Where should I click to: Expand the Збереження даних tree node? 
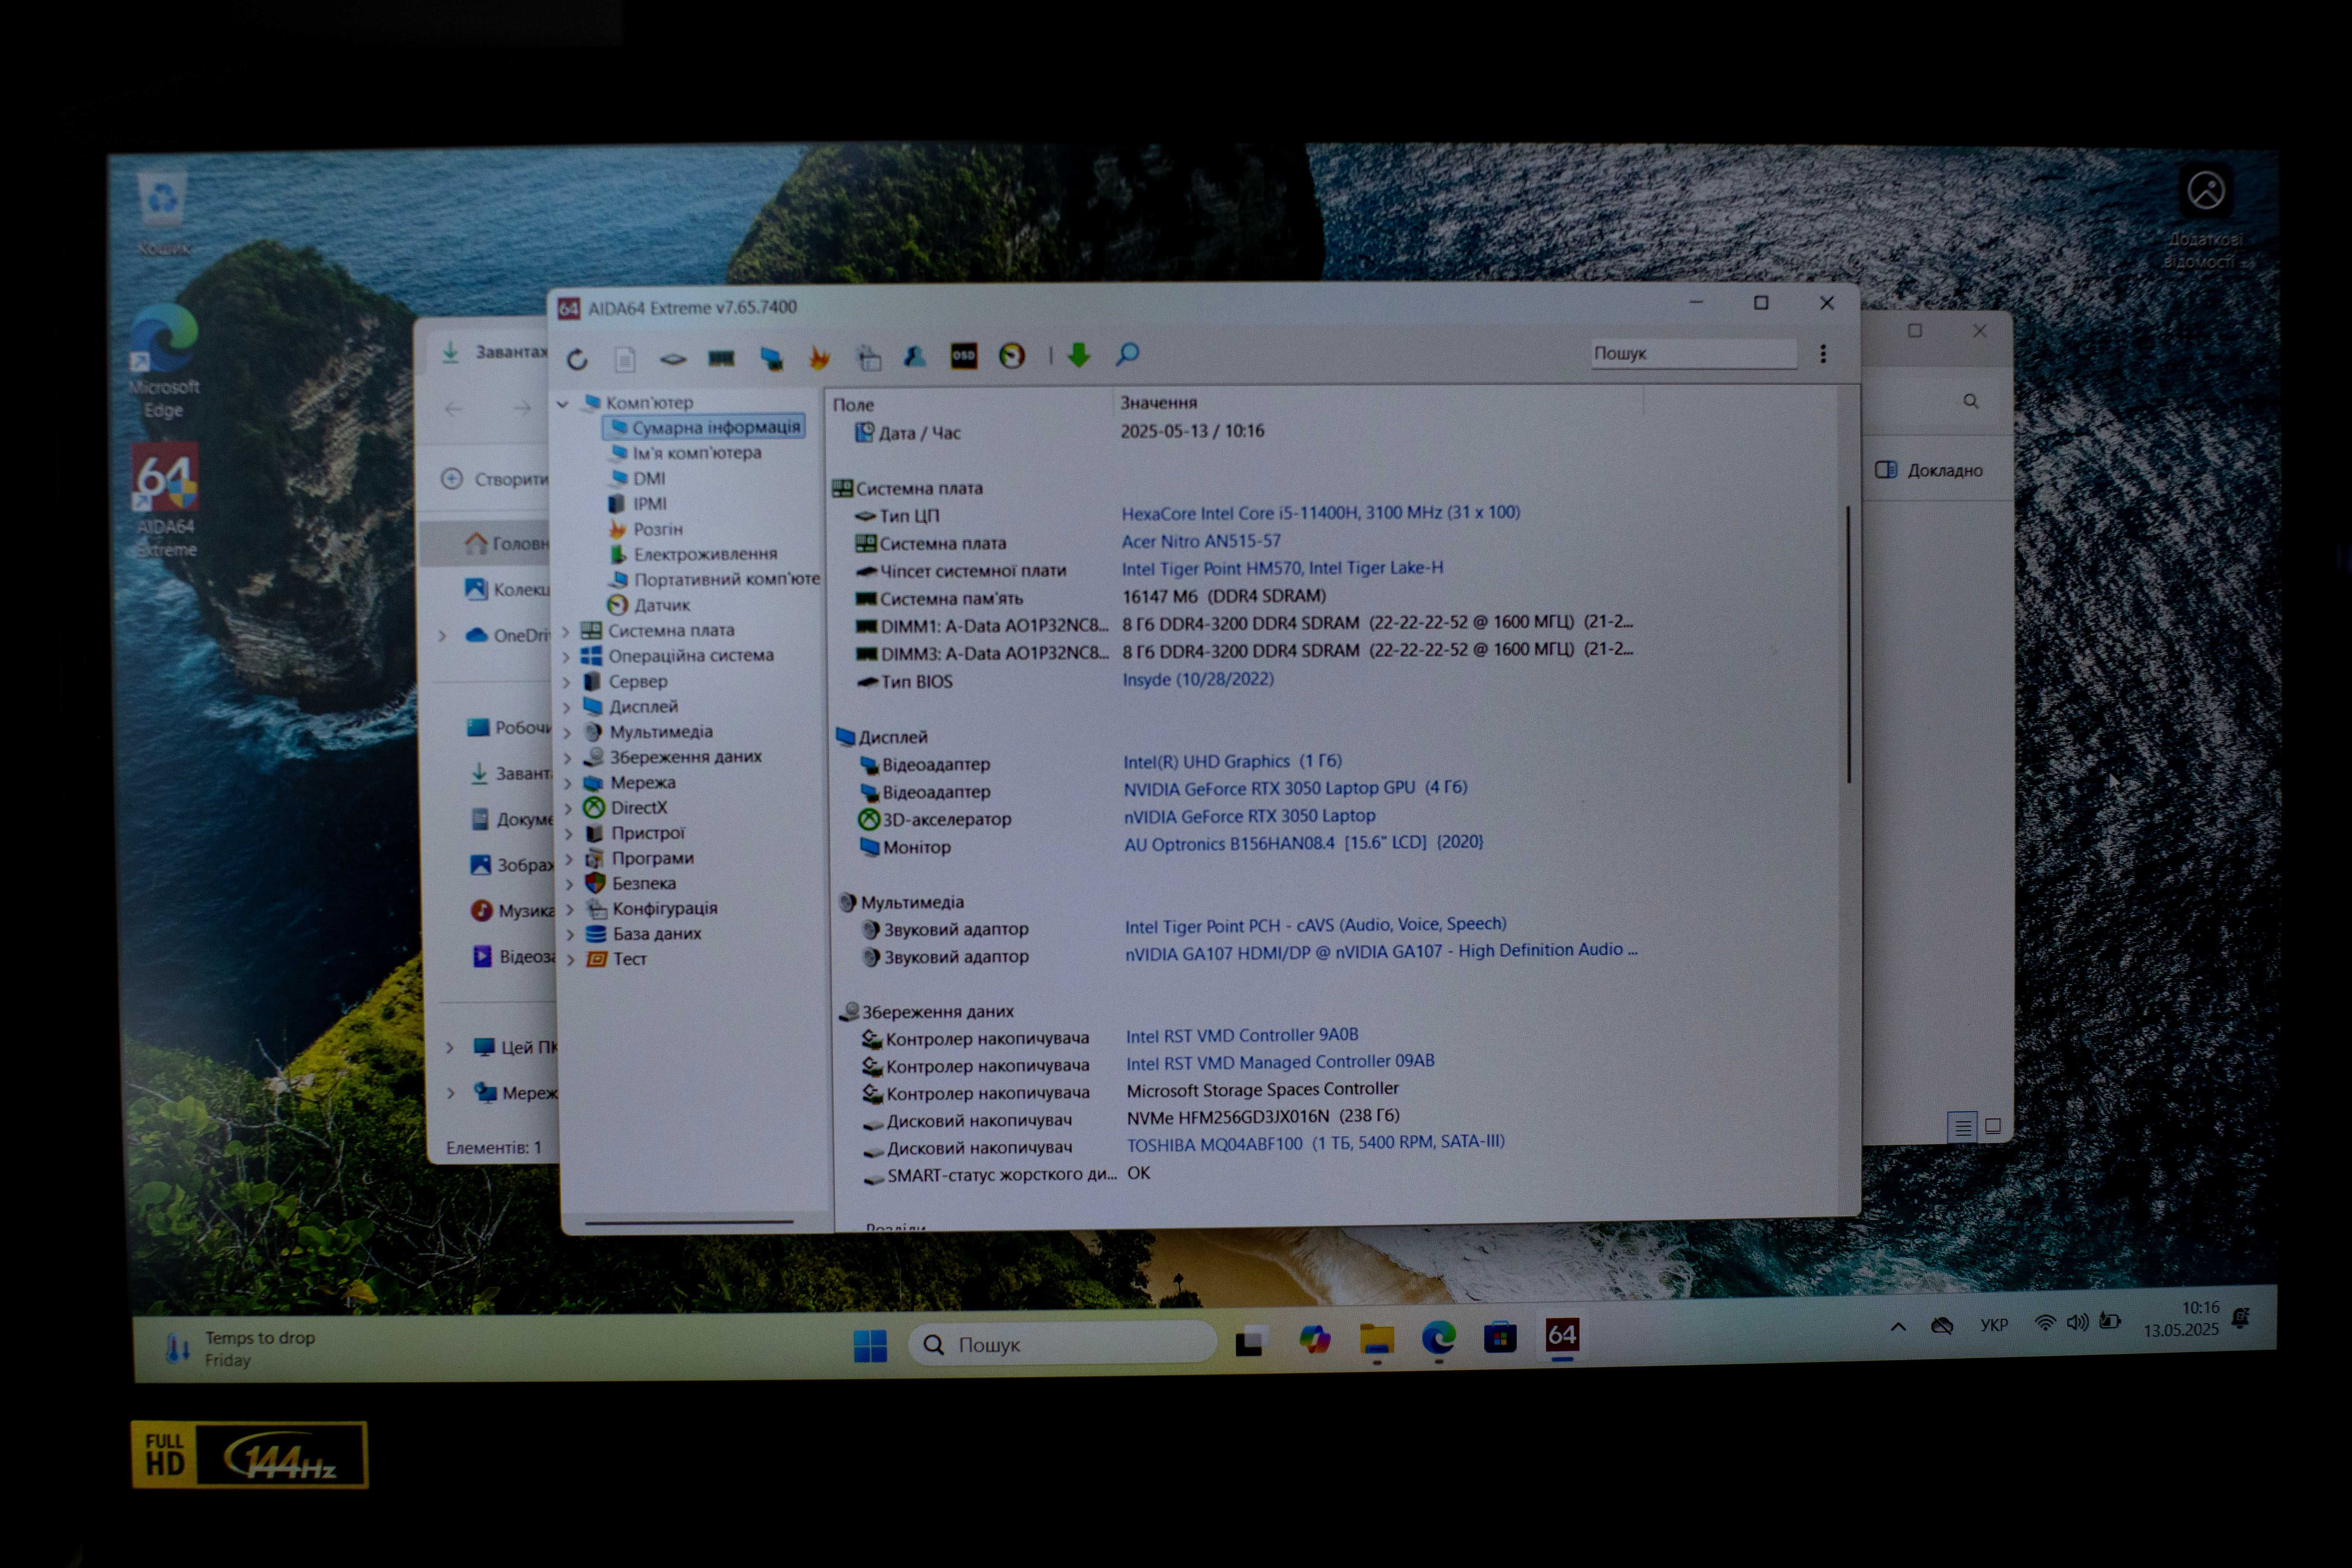[x=568, y=758]
